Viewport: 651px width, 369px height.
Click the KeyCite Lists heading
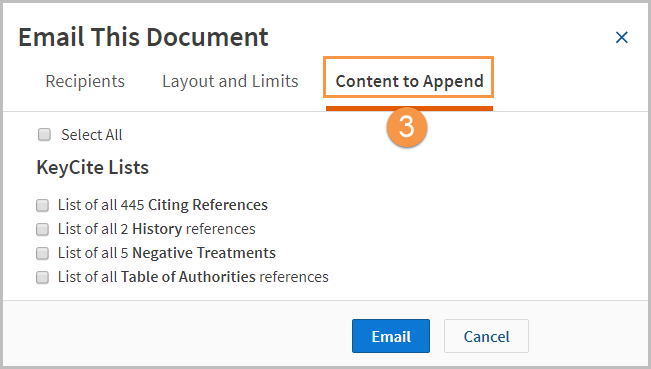point(93,168)
